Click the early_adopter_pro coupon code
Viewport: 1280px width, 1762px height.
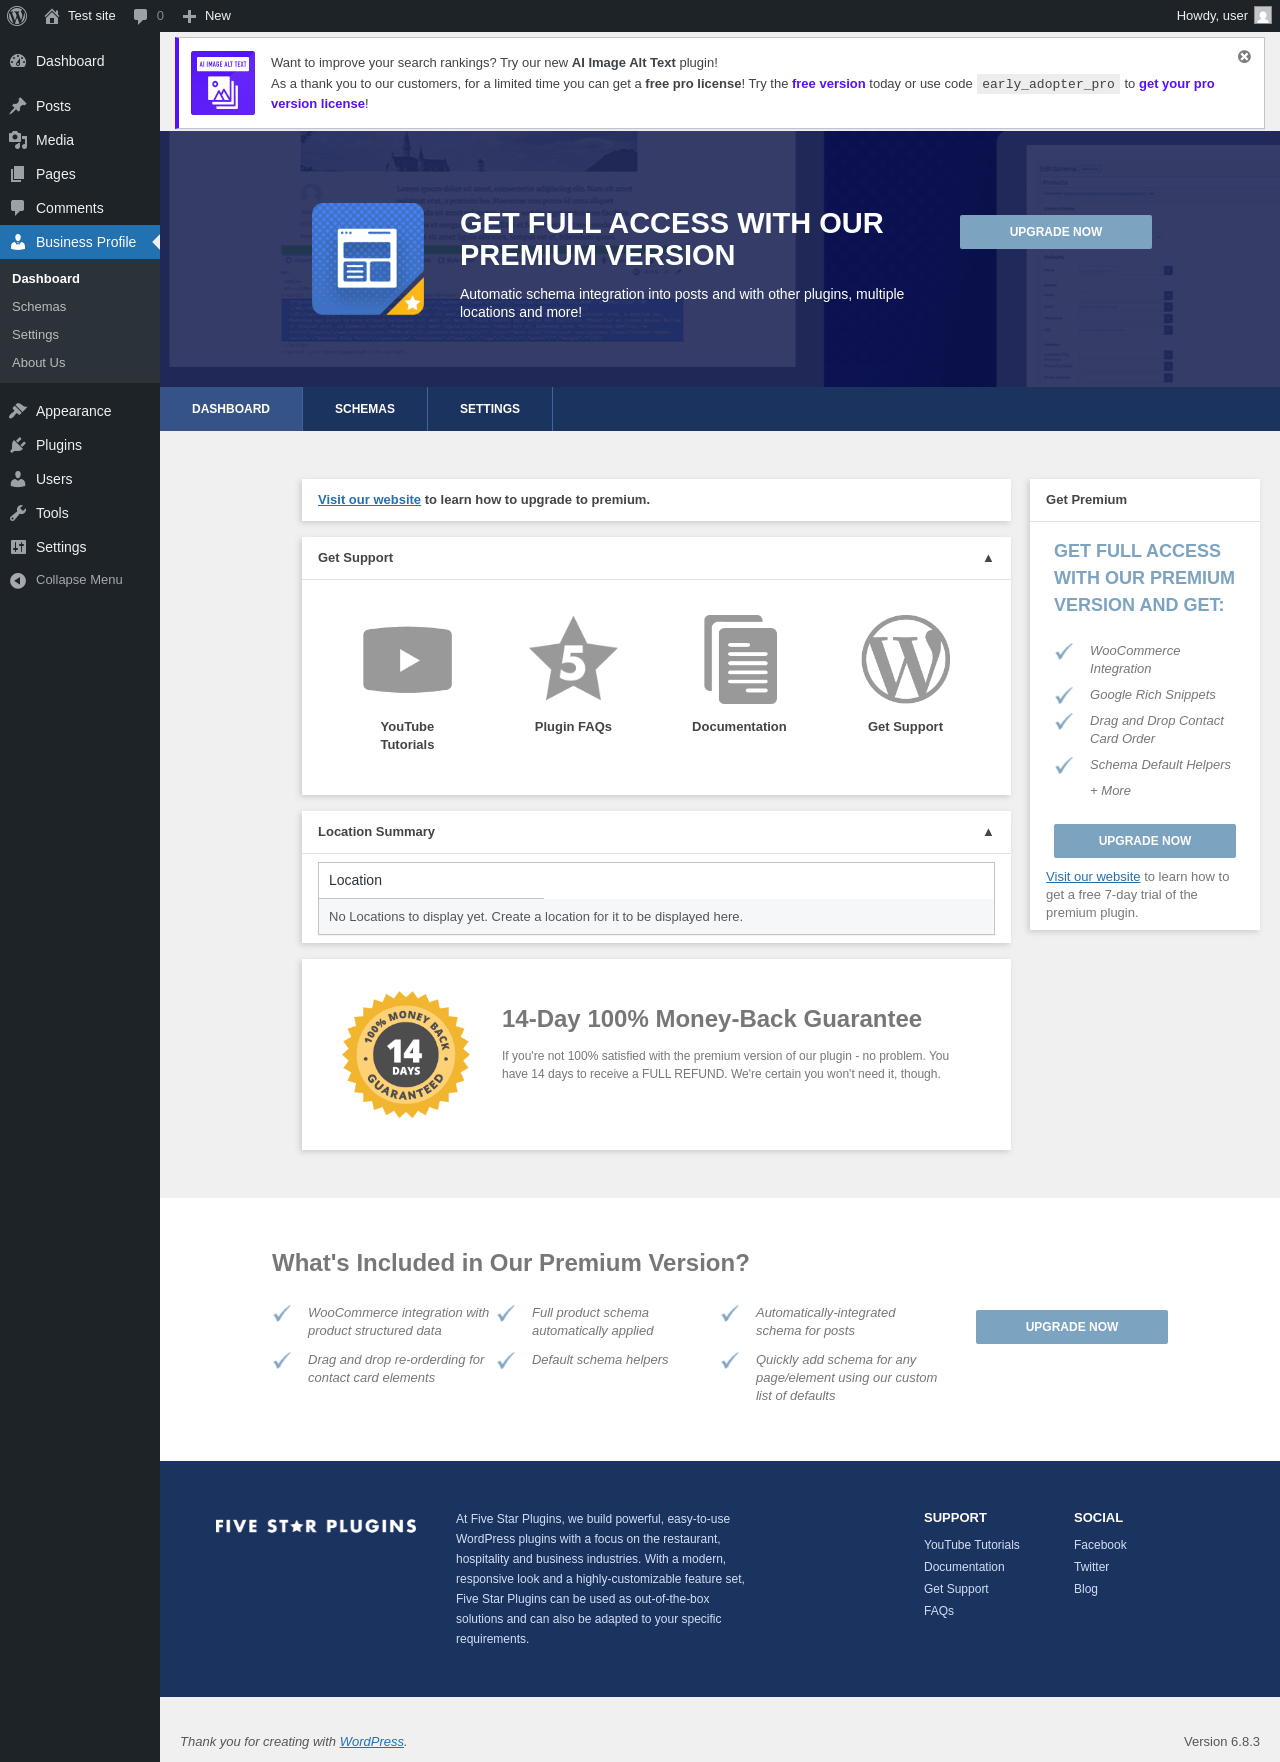1048,84
